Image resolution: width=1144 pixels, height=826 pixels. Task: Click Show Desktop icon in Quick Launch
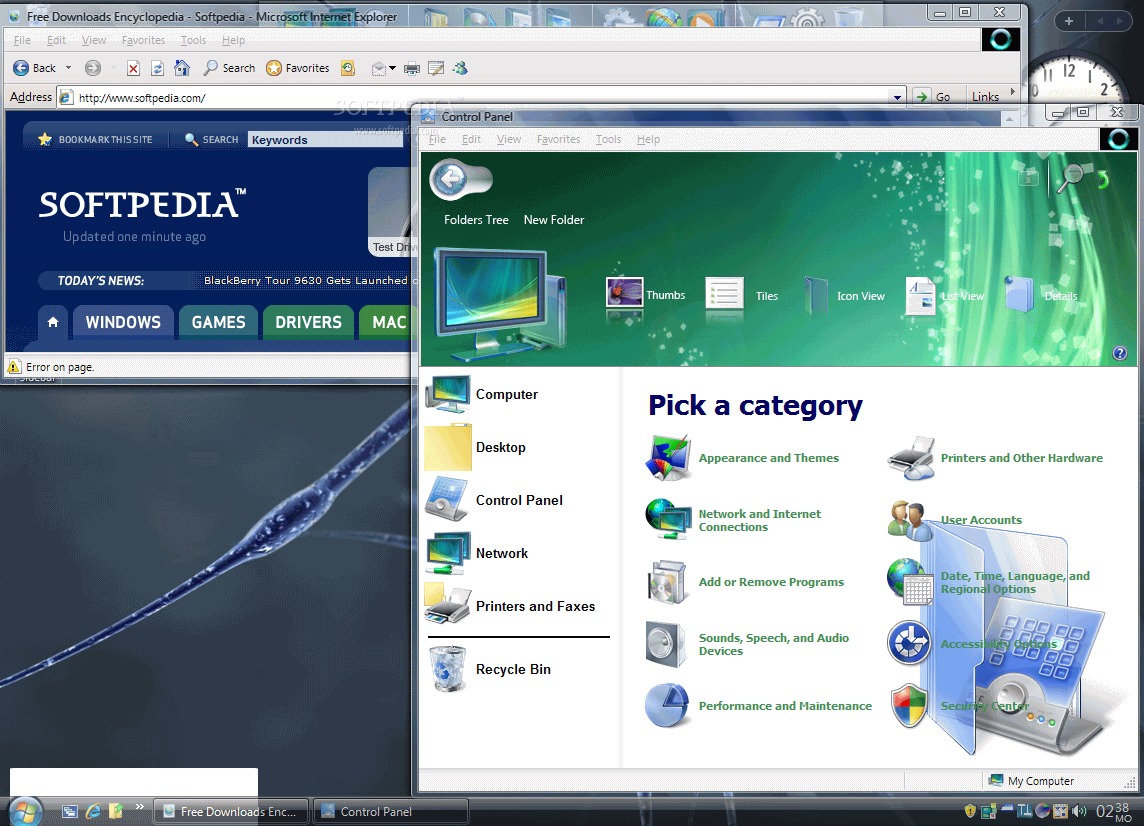tap(69, 811)
